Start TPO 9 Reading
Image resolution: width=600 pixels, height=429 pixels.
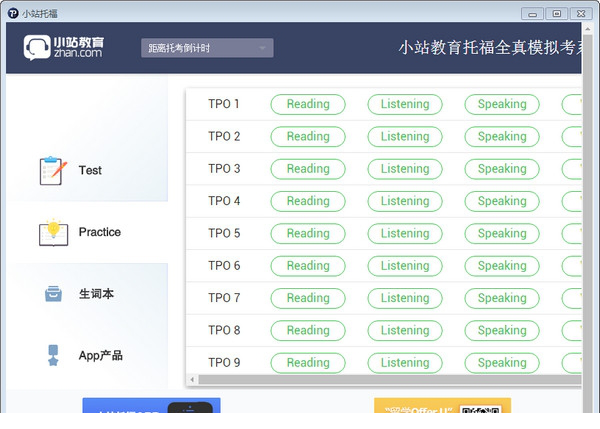click(308, 363)
